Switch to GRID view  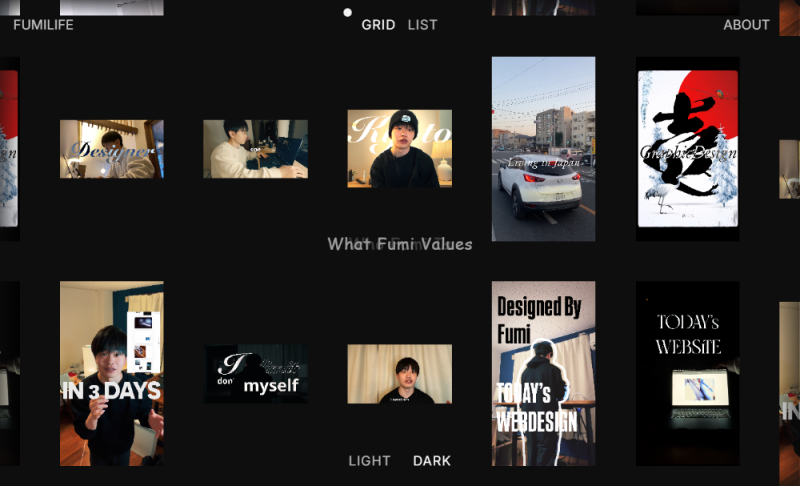(x=378, y=24)
